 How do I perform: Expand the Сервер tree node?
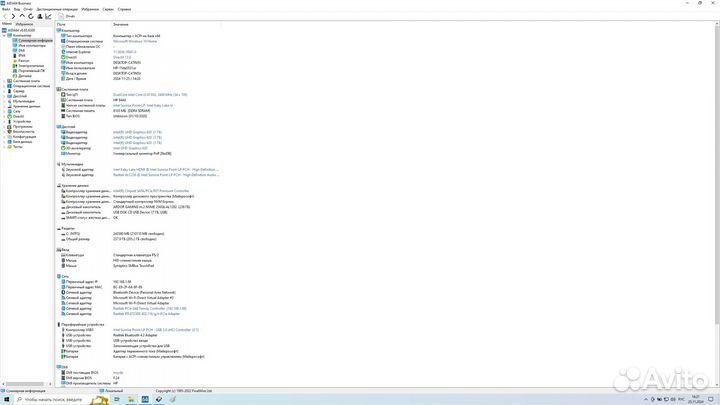tap(4, 91)
